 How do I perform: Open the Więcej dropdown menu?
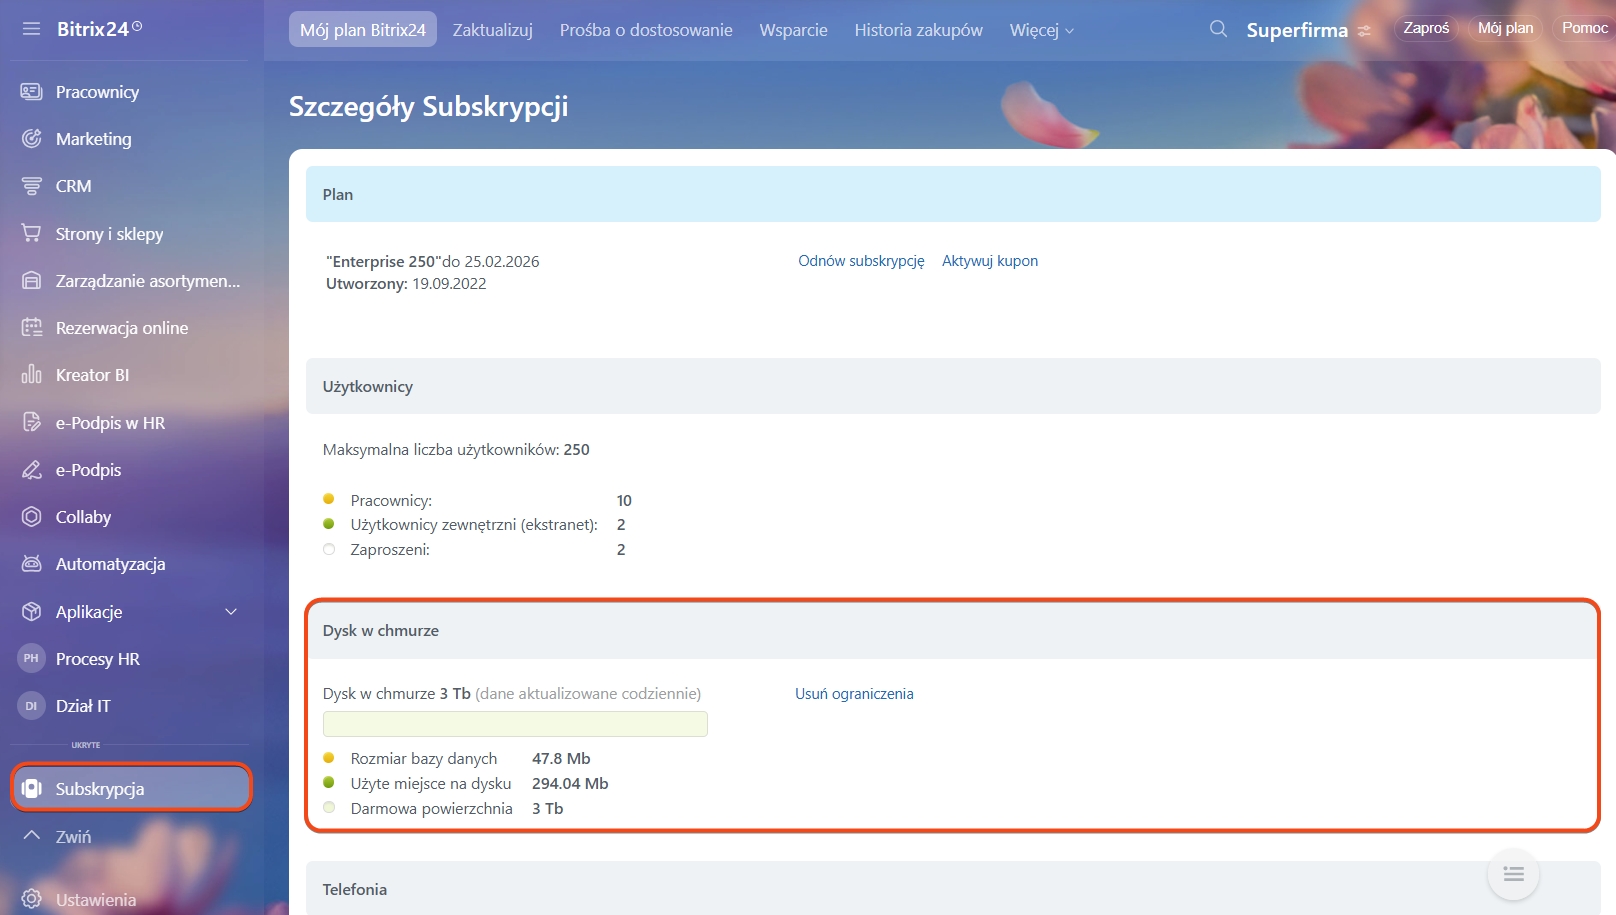click(1042, 30)
